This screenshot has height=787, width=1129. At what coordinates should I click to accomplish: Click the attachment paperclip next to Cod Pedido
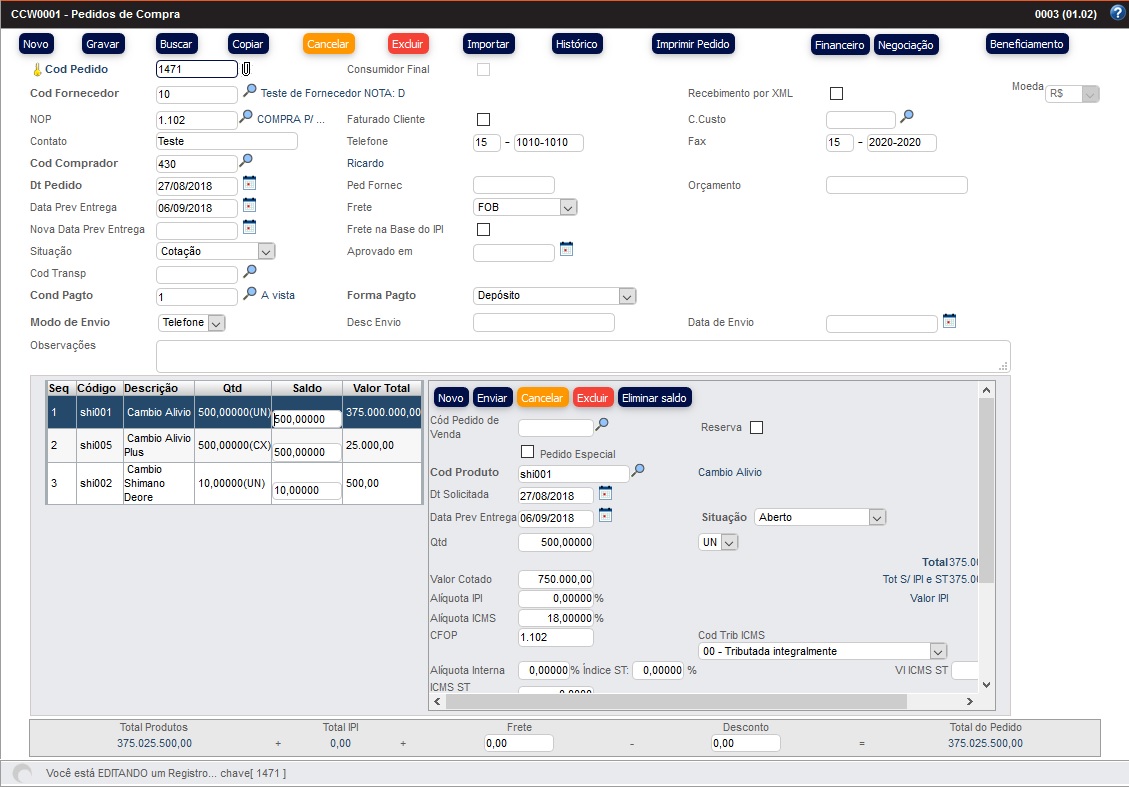point(245,69)
